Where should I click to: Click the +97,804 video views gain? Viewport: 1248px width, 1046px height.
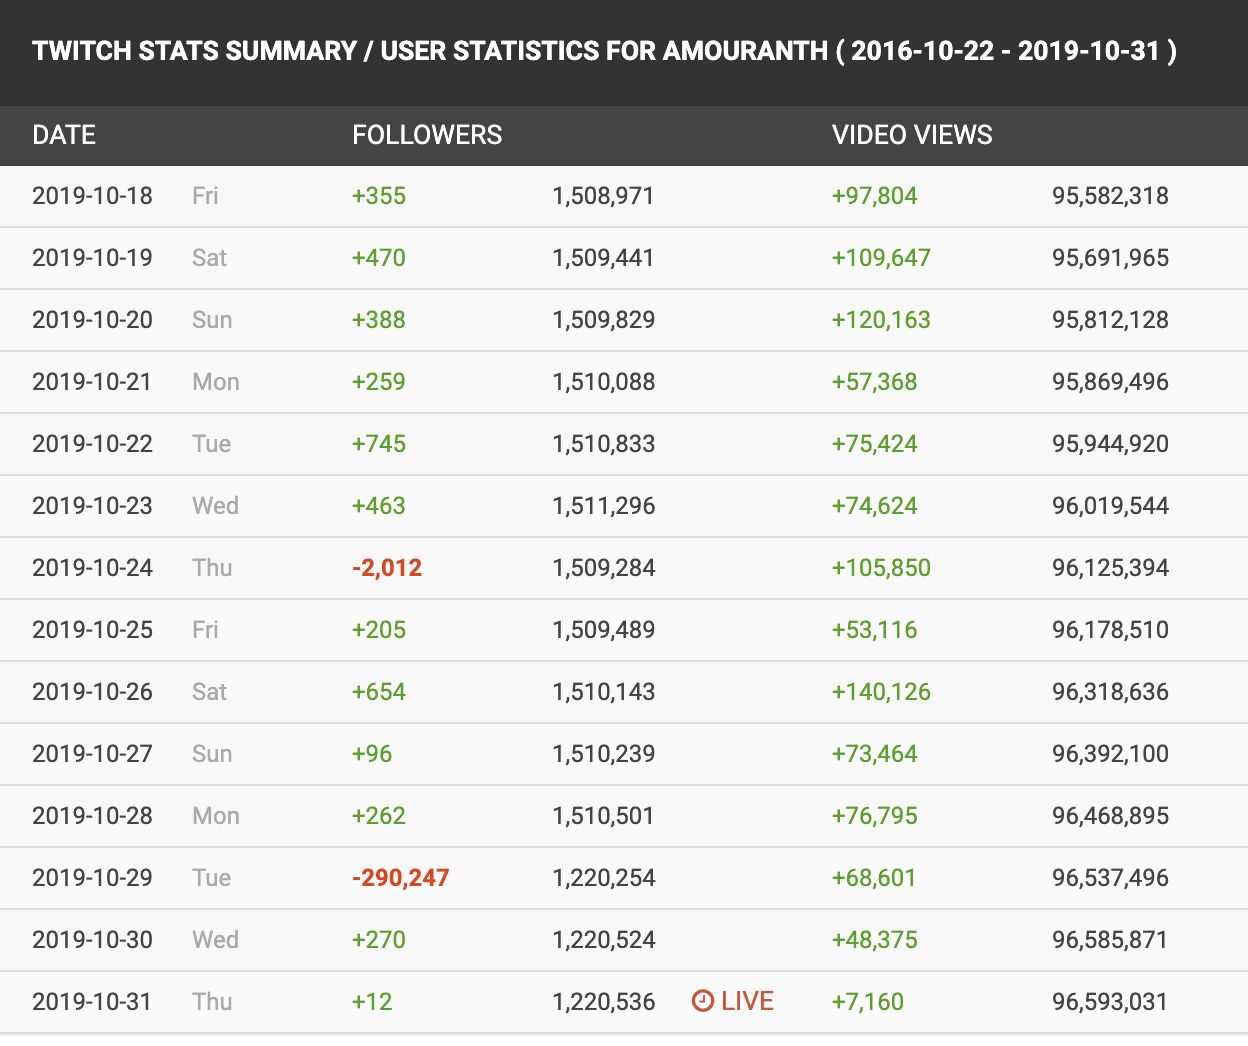(875, 196)
